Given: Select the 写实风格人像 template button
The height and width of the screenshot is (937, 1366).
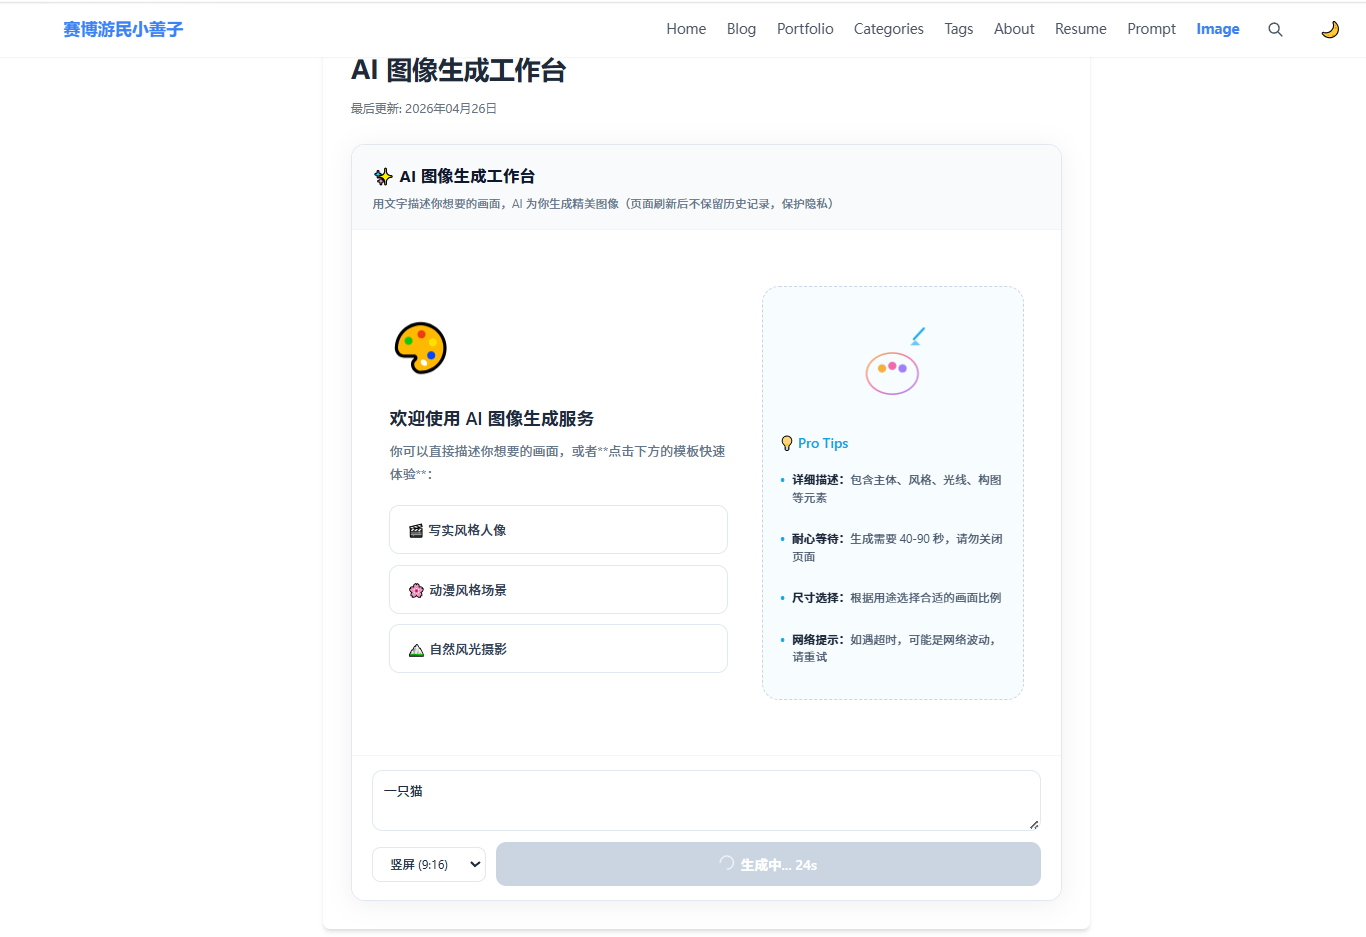Looking at the screenshot, I should coord(558,530).
